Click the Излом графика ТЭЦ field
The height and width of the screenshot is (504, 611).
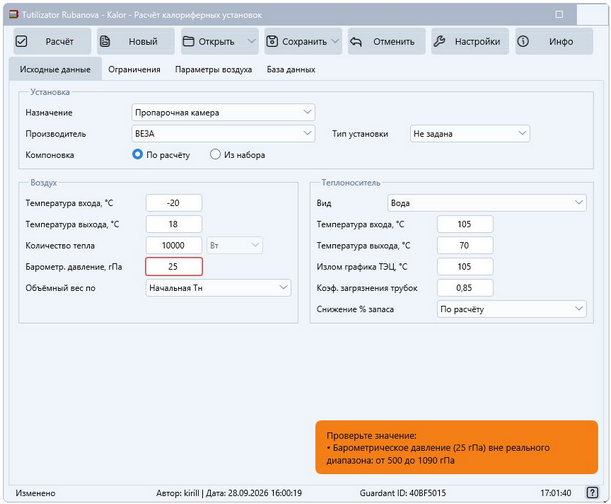[x=465, y=267]
